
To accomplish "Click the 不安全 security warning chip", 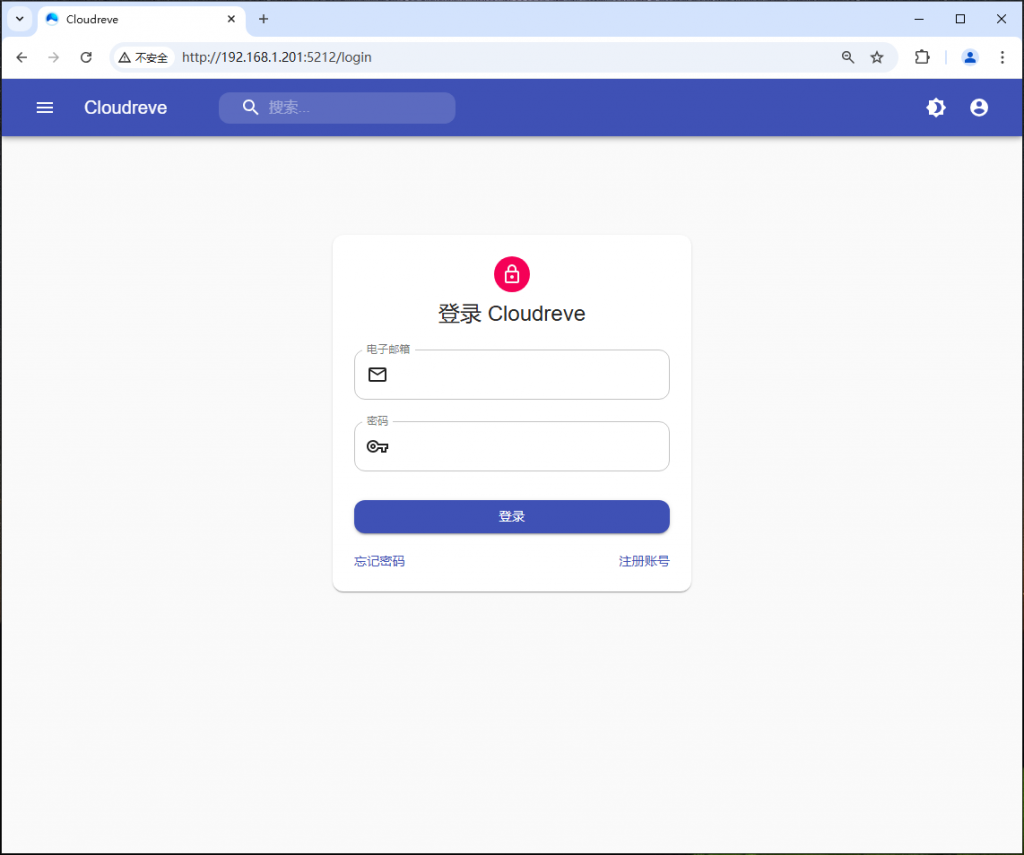I will coord(143,57).
